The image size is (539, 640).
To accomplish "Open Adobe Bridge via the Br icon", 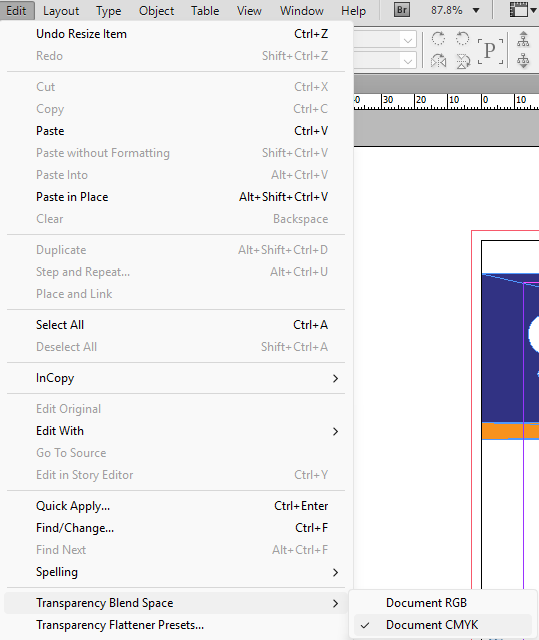I will [x=401, y=10].
